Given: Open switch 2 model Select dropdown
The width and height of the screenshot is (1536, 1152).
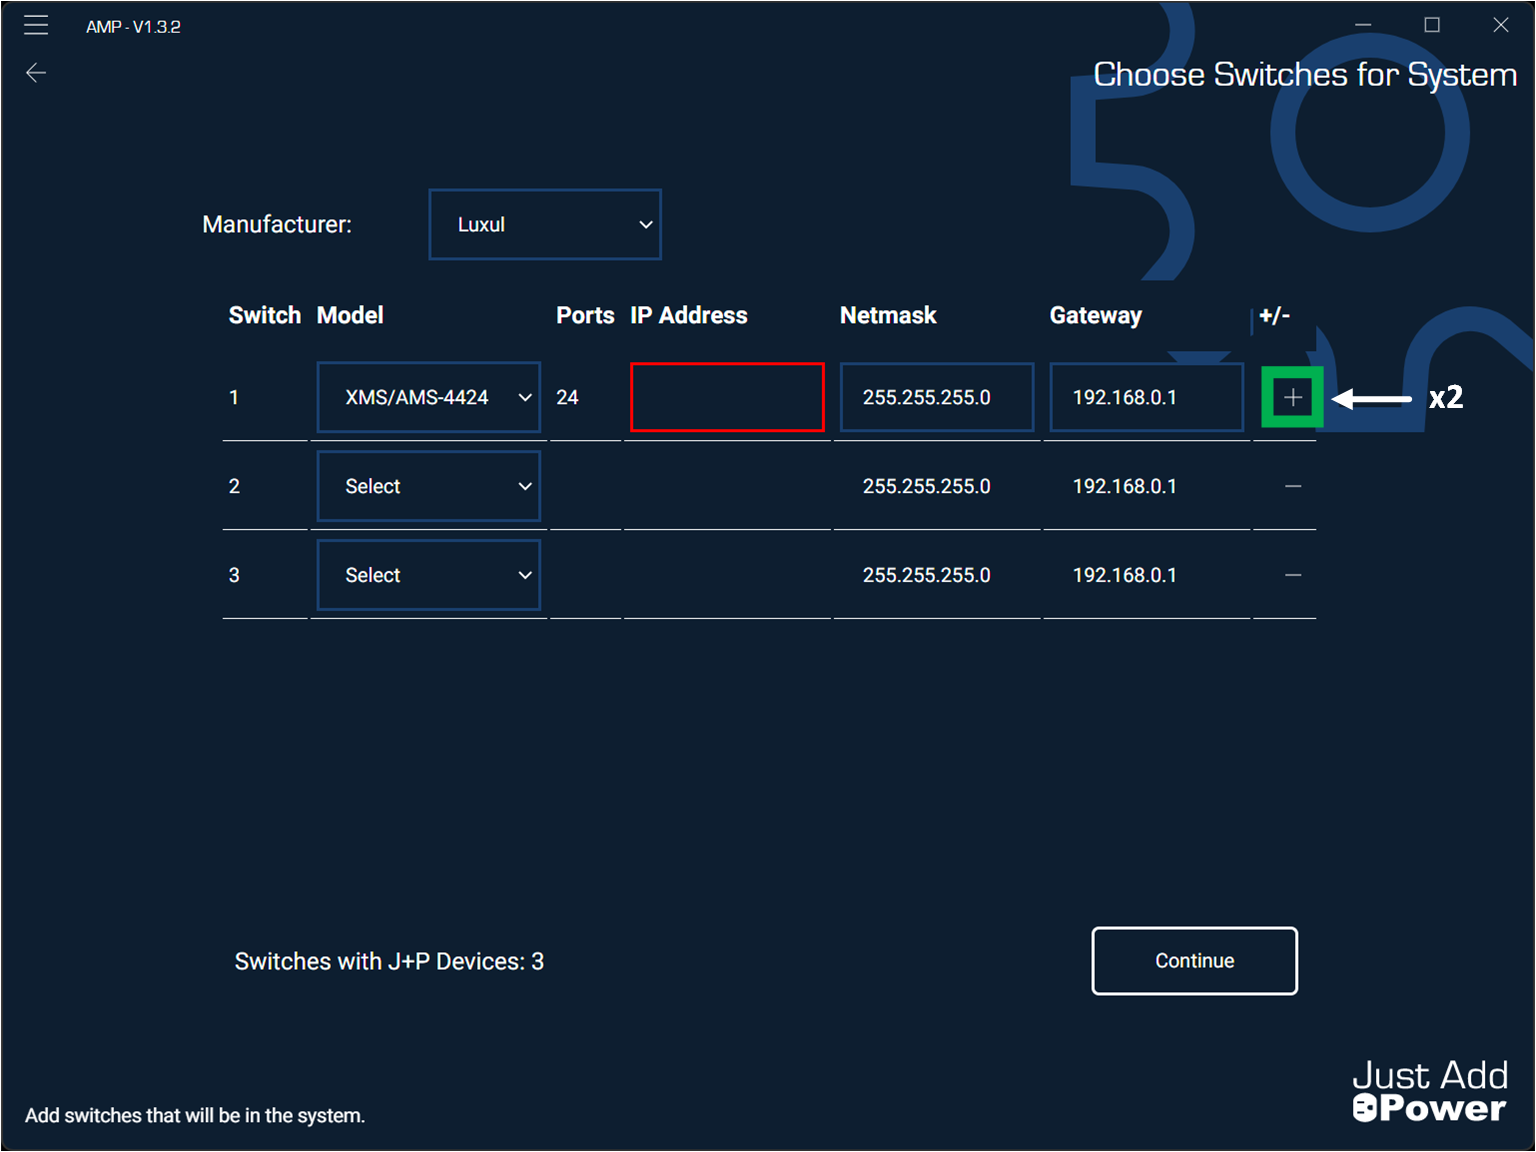Looking at the screenshot, I should 429,486.
